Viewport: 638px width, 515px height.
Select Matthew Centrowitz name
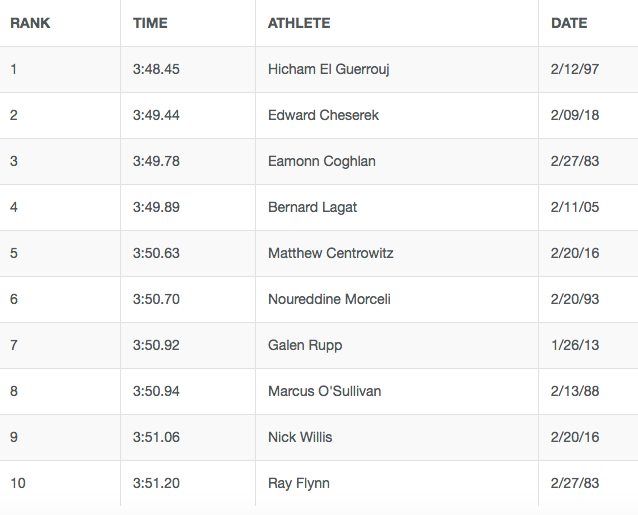click(x=330, y=253)
